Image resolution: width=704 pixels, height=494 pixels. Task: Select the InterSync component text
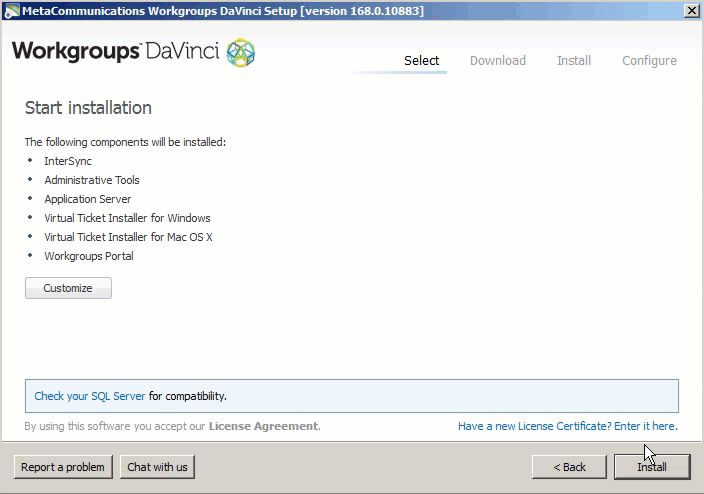pos(68,161)
